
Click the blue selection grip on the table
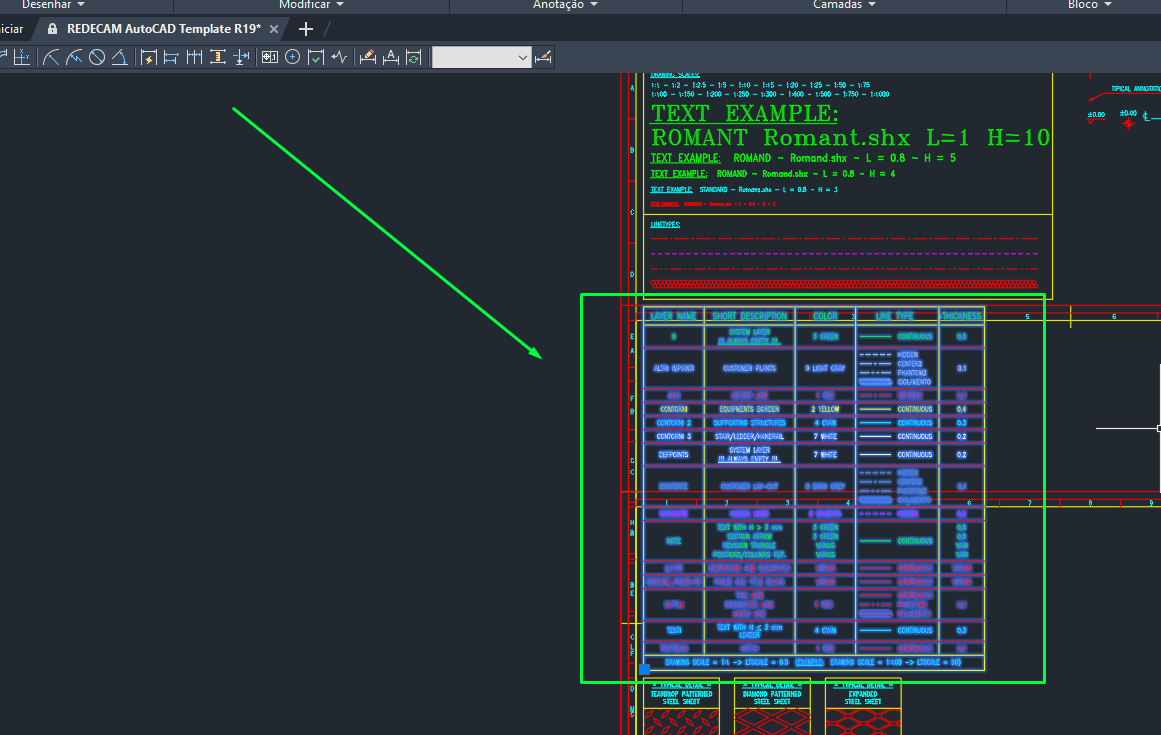(x=644, y=669)
